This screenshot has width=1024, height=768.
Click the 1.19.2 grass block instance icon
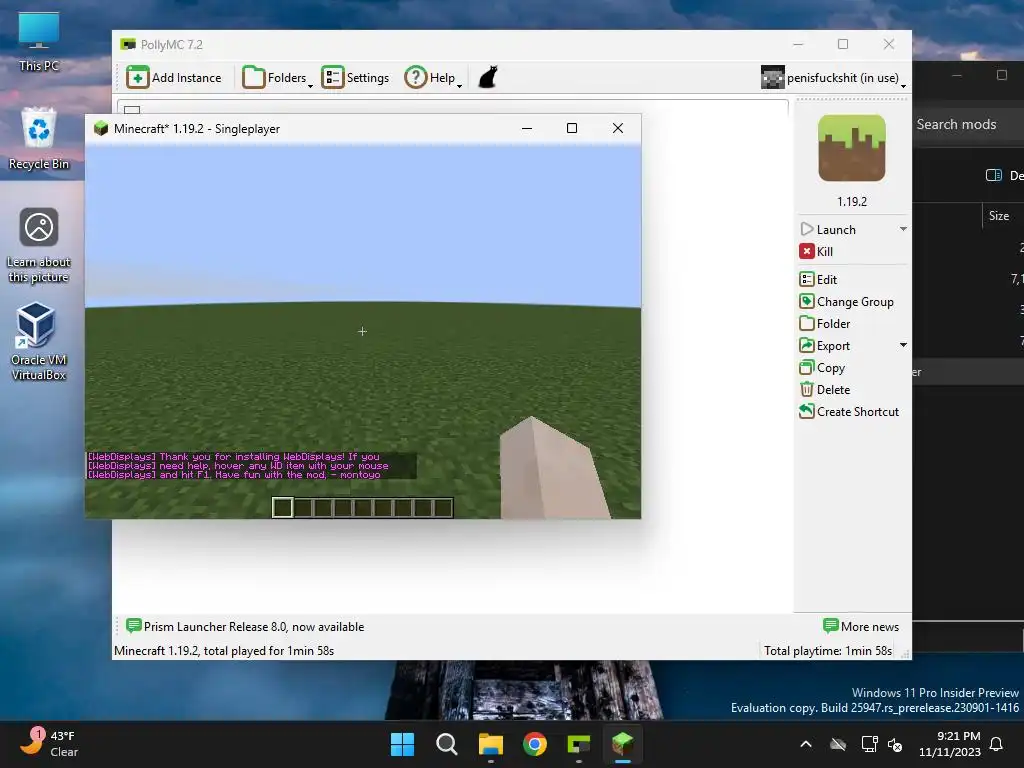click(852, 148)
